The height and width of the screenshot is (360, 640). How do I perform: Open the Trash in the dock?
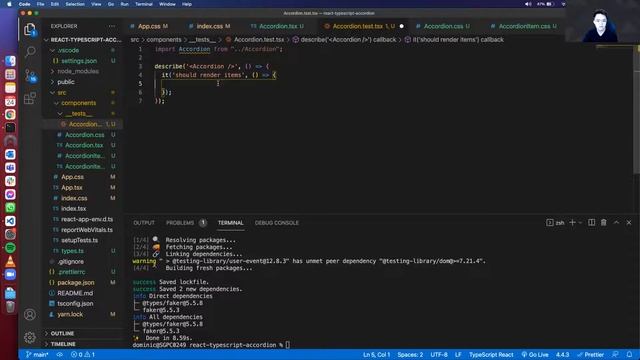point(10,307)
